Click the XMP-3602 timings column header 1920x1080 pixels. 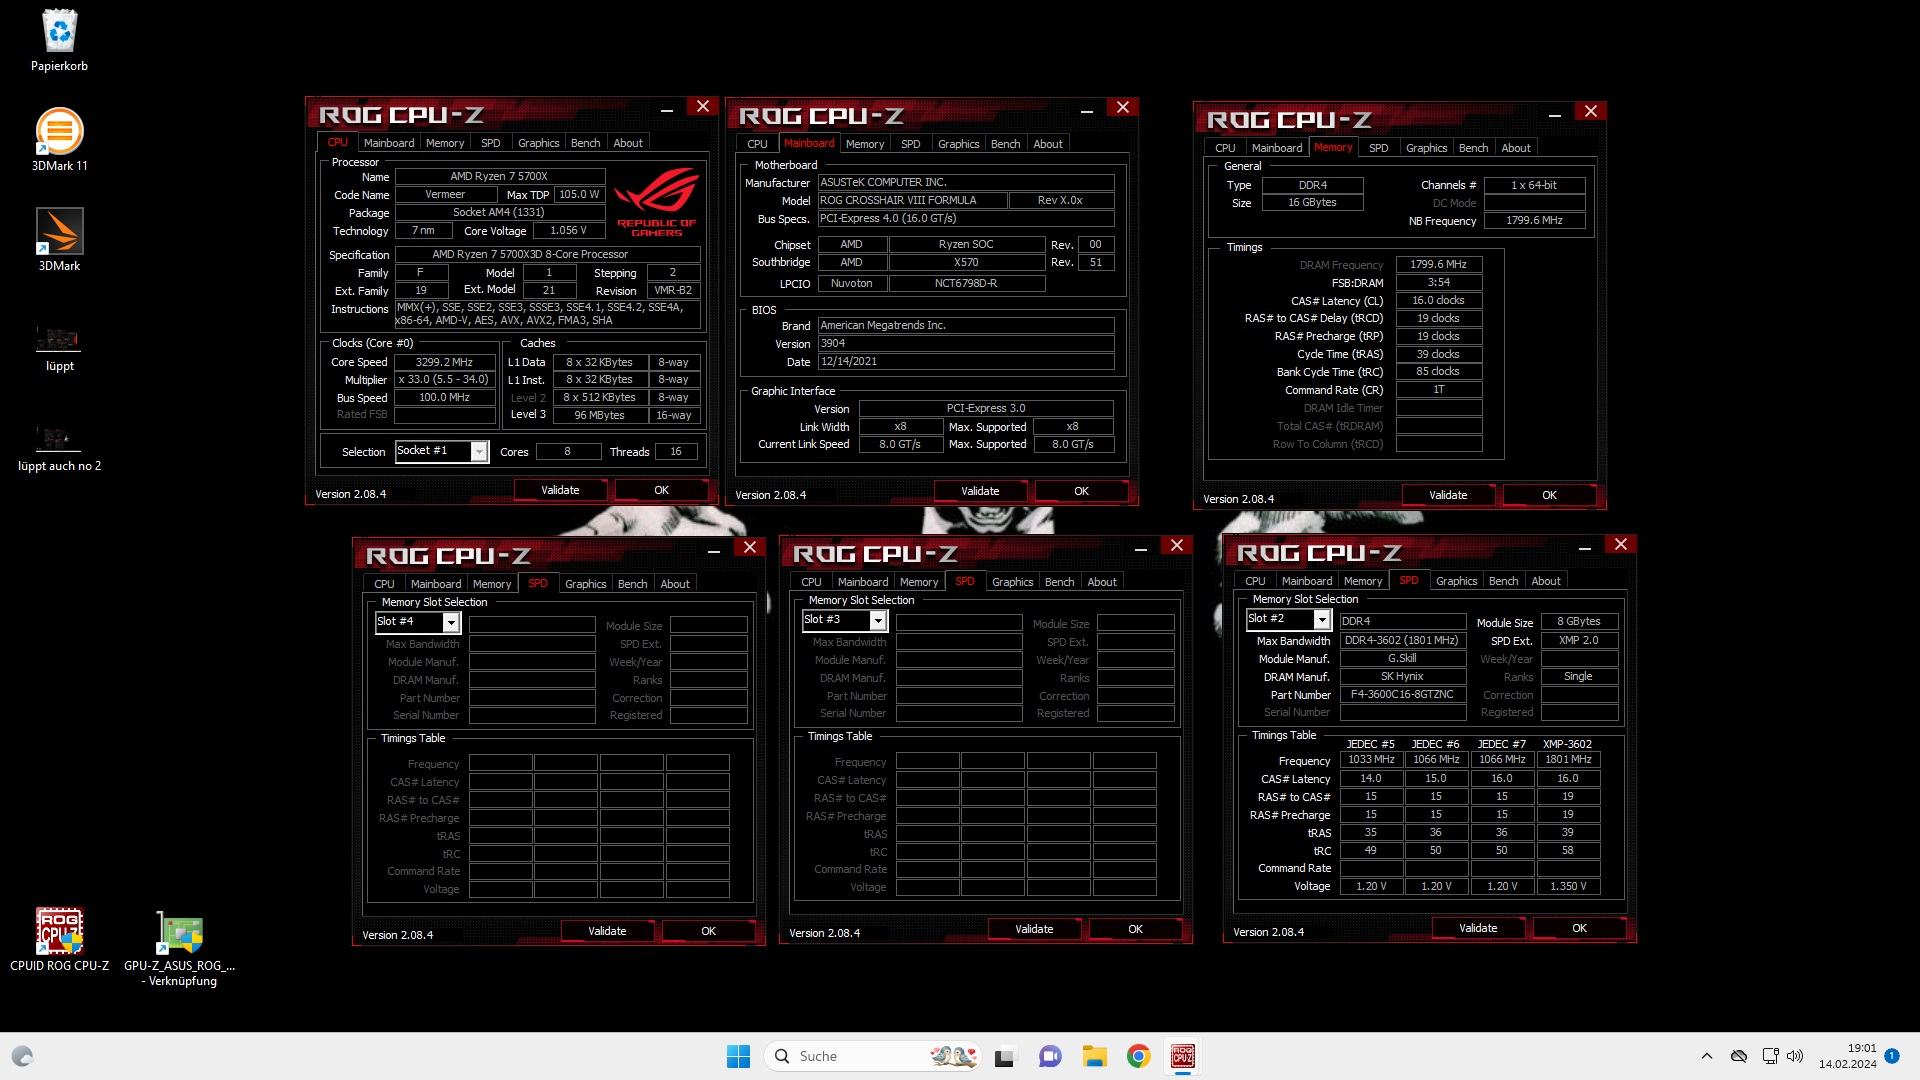[x=1567, y=744]
